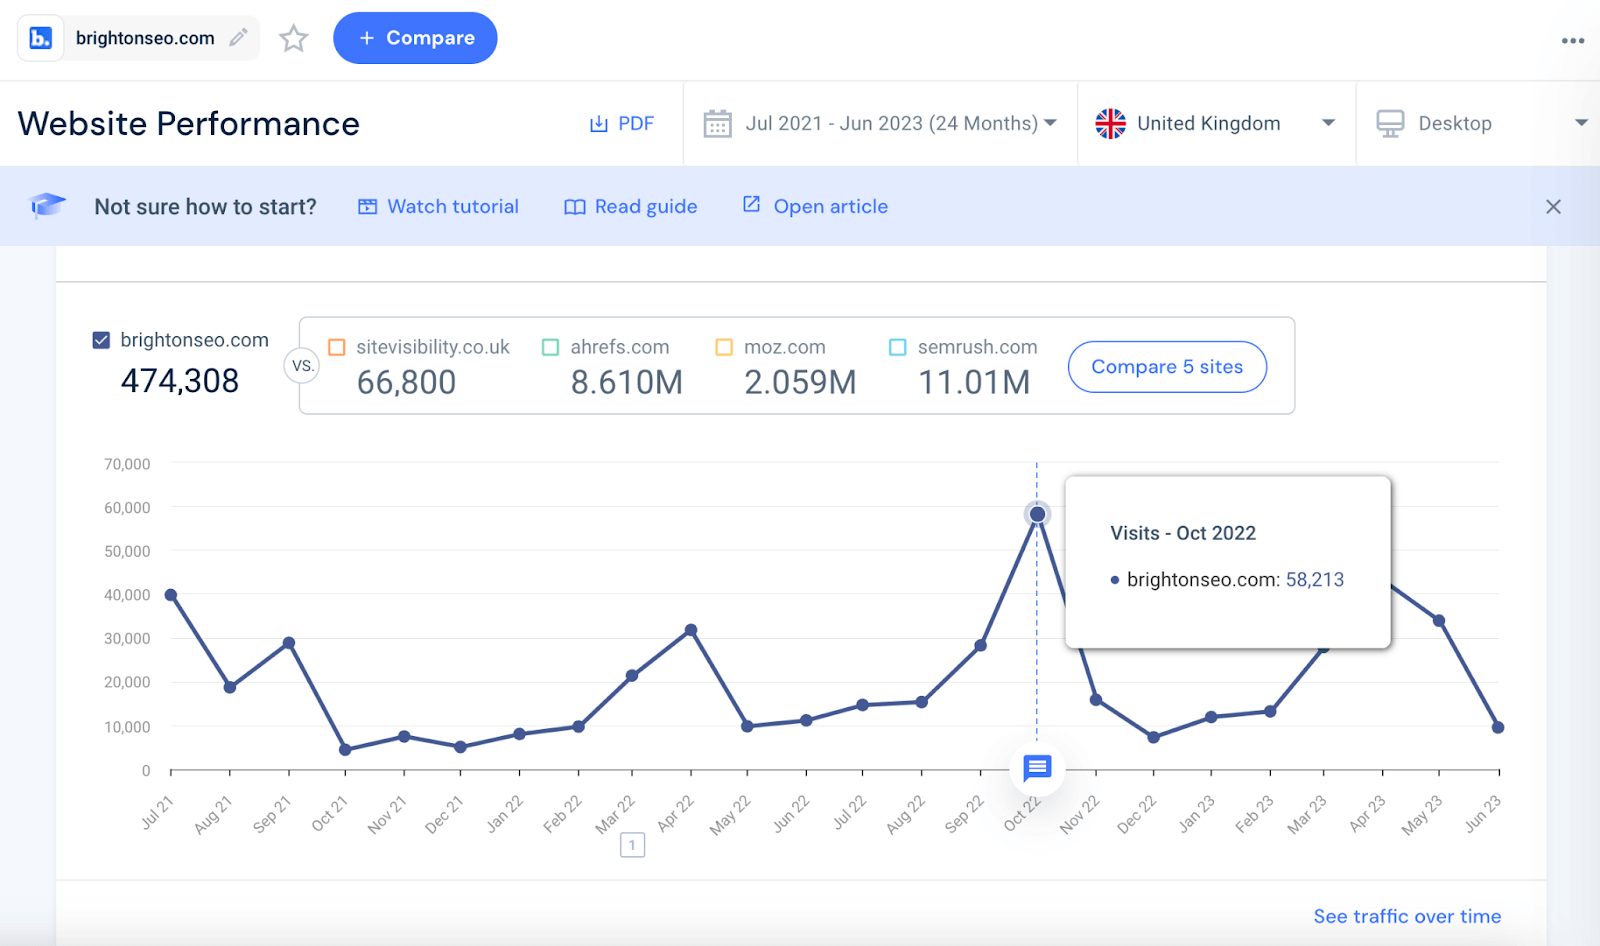Click the Sep 21 chart data point
Image resolution: width=1600 pixels, height=946 pixels.
(289, 643)
